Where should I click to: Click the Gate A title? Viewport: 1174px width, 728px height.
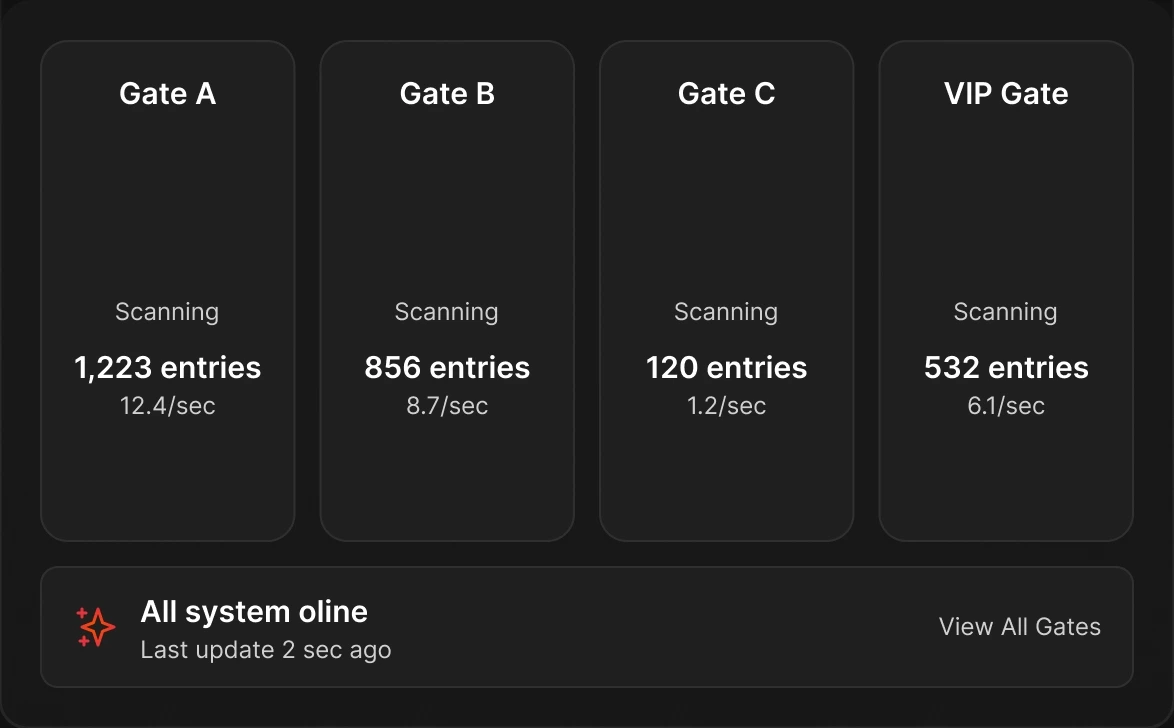168,94
